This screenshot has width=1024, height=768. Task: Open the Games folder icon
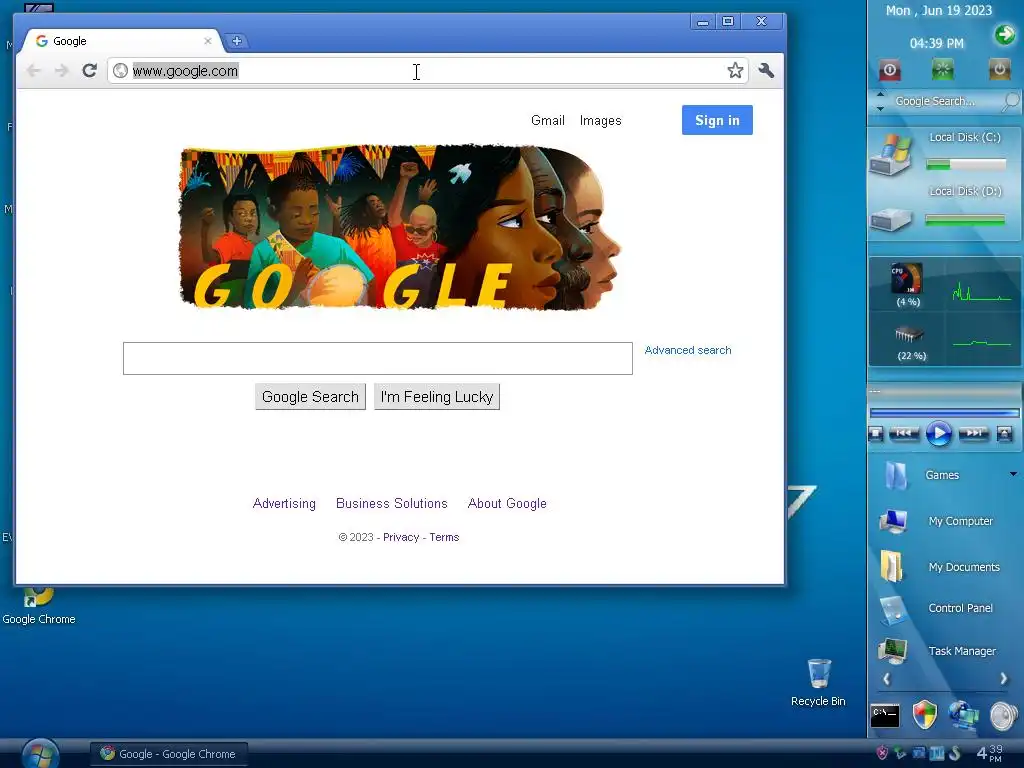tap(896, 475)
